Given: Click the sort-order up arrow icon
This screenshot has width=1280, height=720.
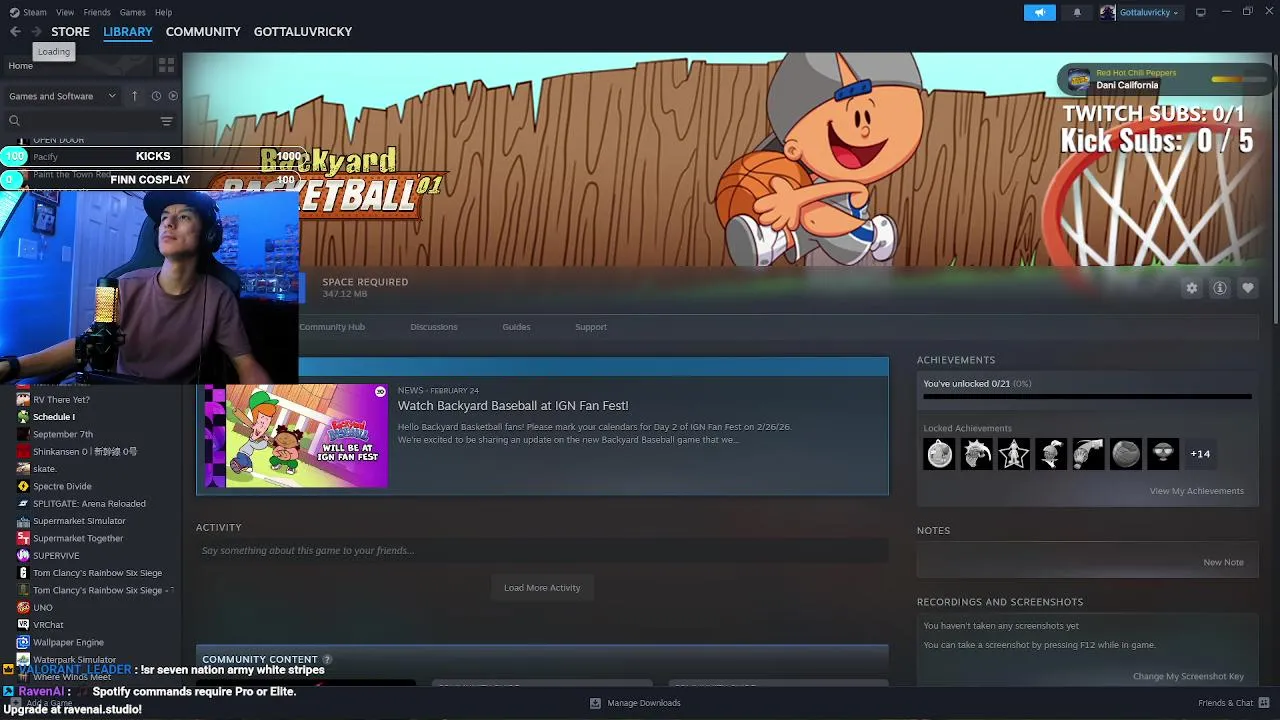Looking at the screenshot, I should pos(134,96).
